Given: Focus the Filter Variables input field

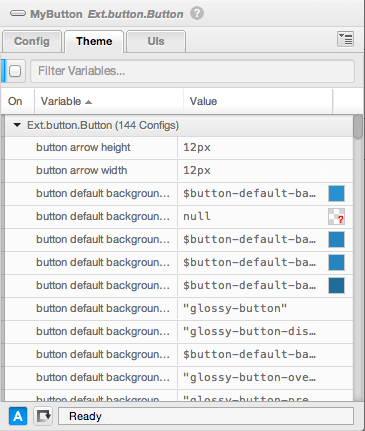Looking at the screenshot, I should tap(192, 71).
